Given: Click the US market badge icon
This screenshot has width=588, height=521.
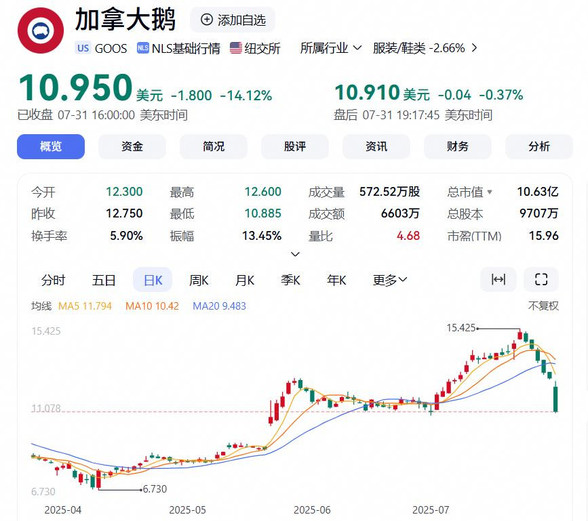Looking at the screenshot, I should pyautogui.click(x=83, y=48).
